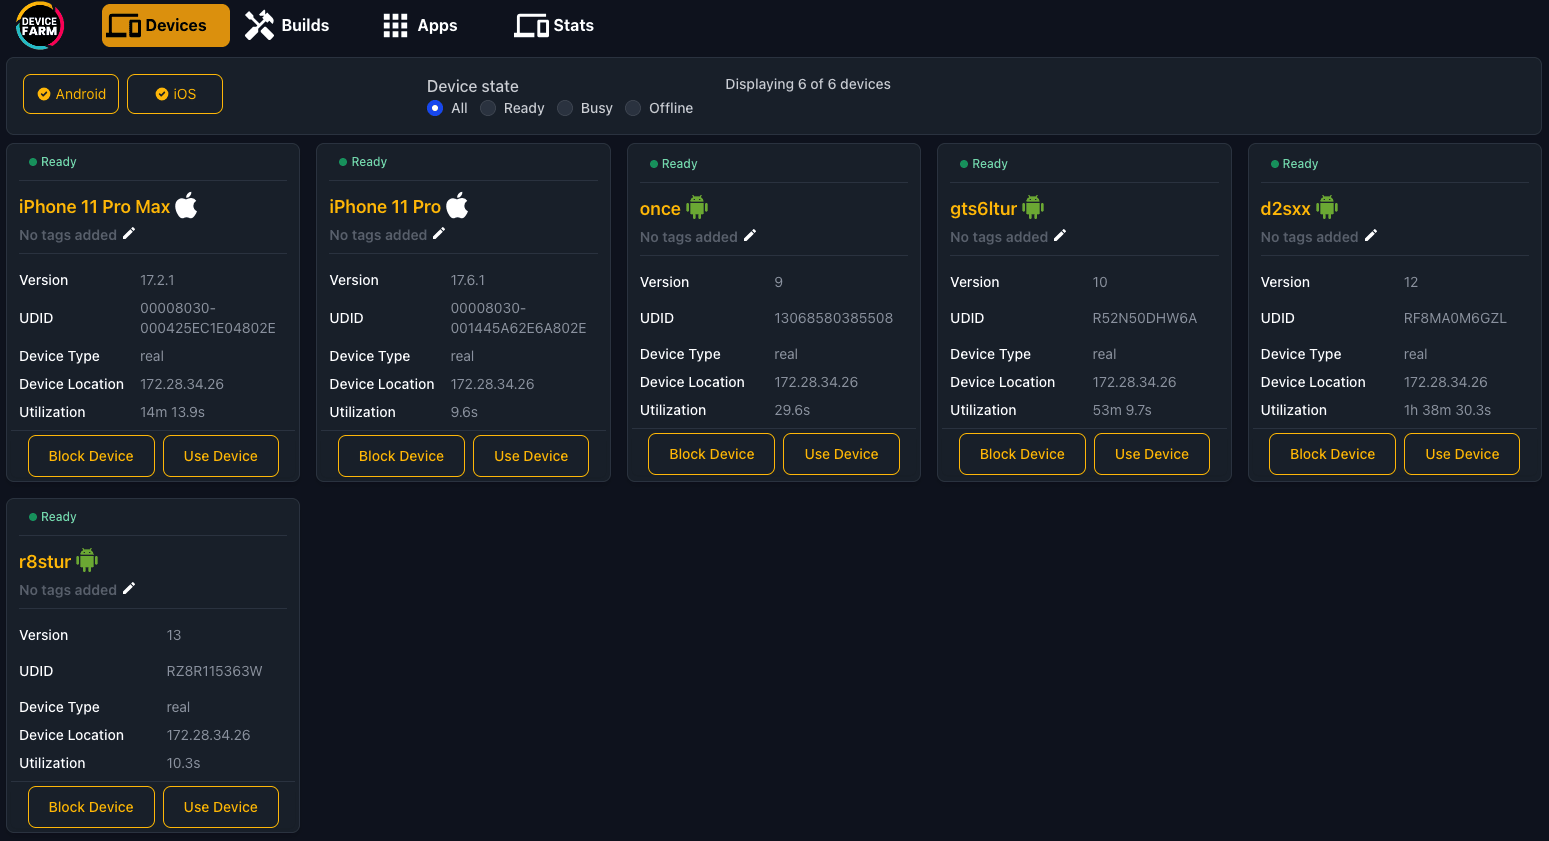The image size is (1549, 841).
Task: Edit tags pencil for d2sxx device
Action: 1371,236
